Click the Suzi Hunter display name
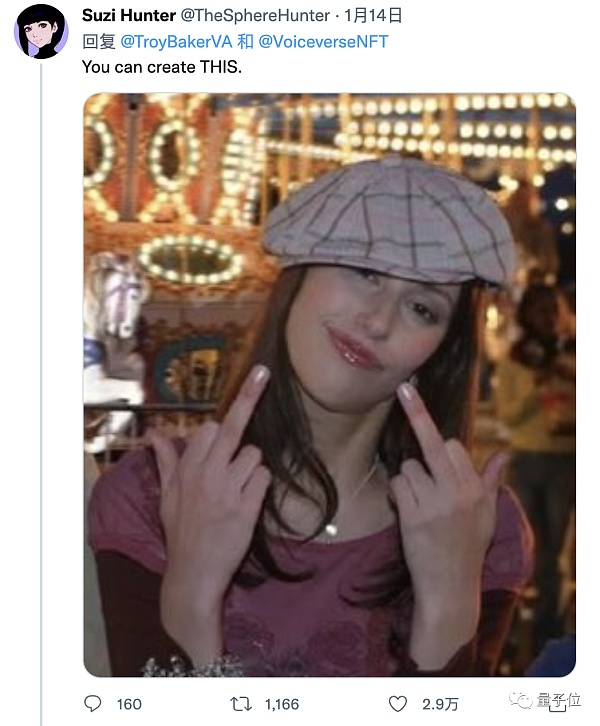Viewport: 600px width, 726px height. [x=129, y=15]
